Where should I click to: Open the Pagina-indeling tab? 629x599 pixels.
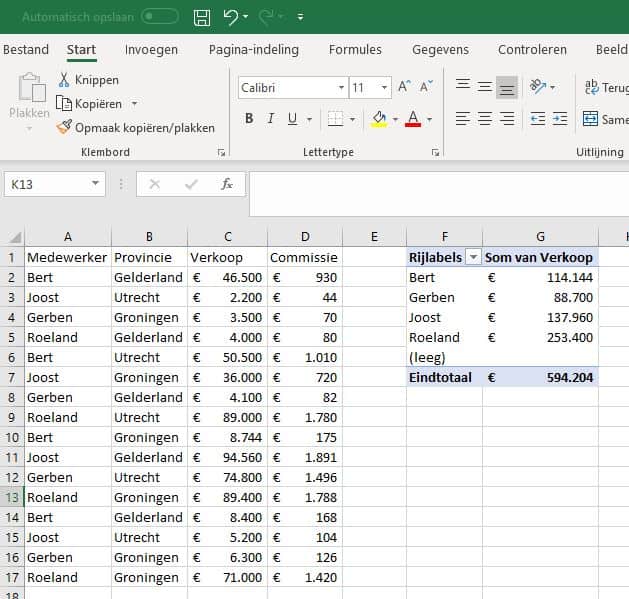(254, 50)
